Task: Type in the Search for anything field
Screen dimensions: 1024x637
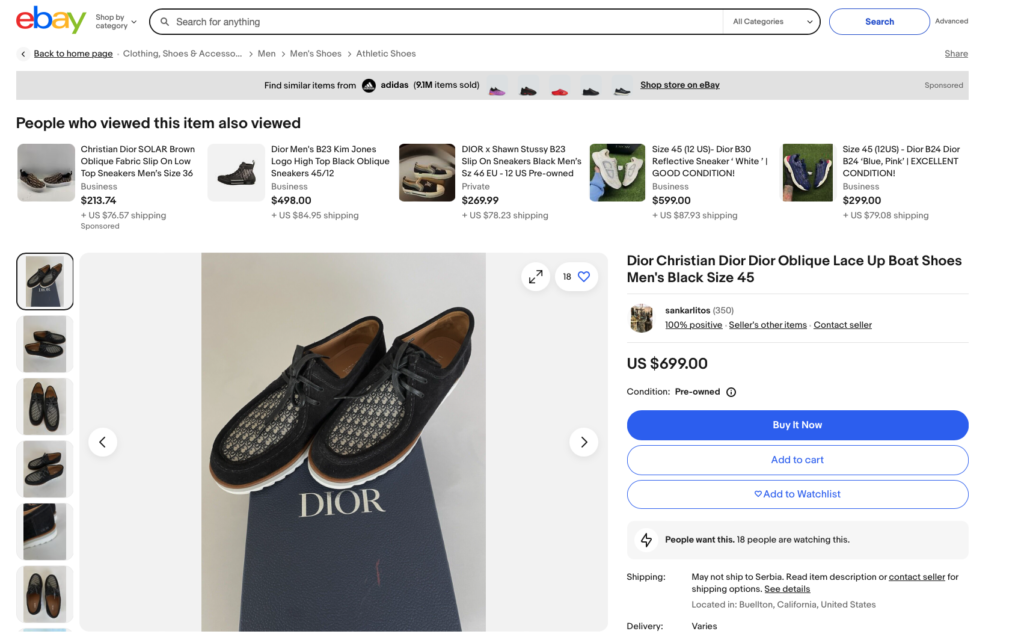Action: pos(440,22)
